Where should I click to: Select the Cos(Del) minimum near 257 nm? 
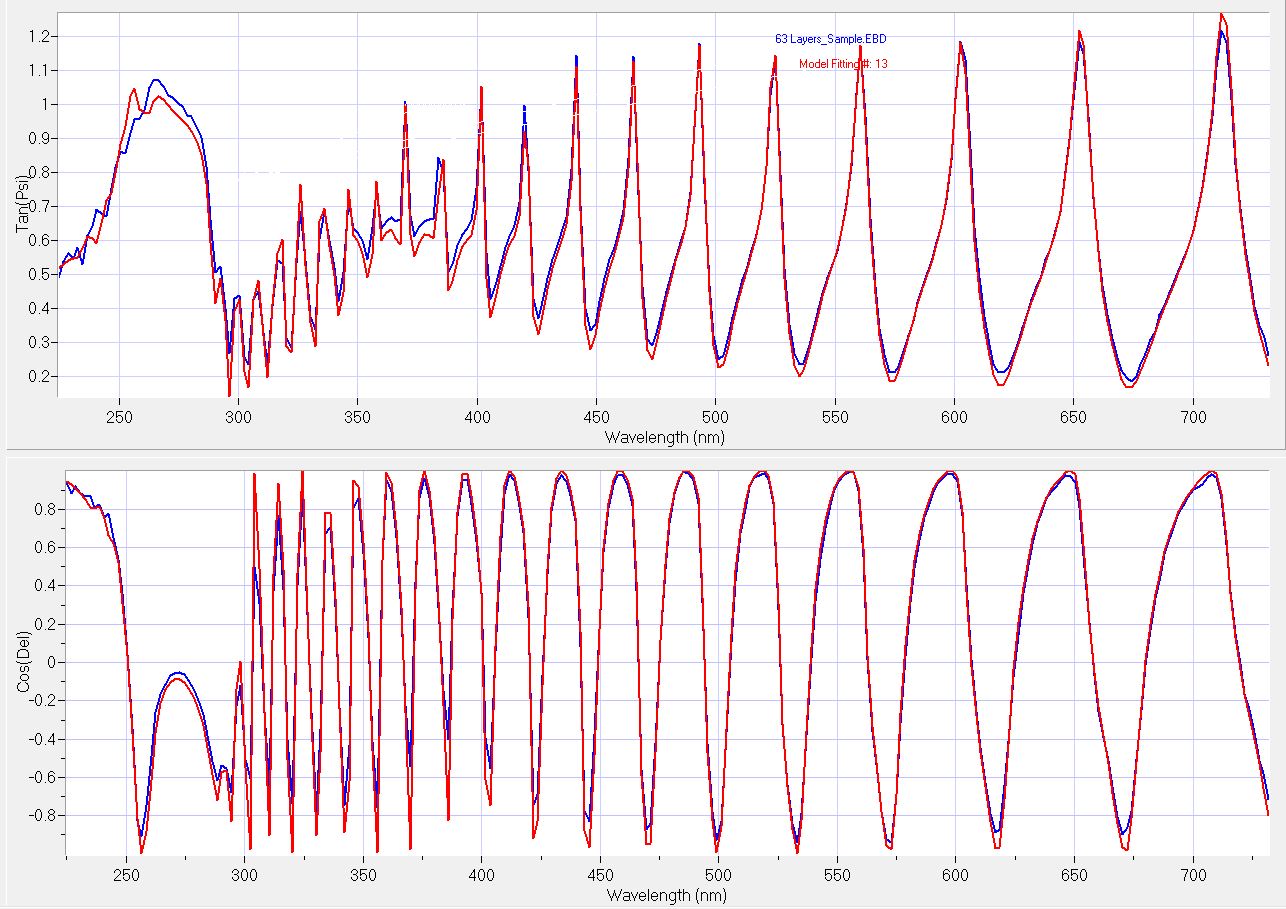click(x=141, y=852)
